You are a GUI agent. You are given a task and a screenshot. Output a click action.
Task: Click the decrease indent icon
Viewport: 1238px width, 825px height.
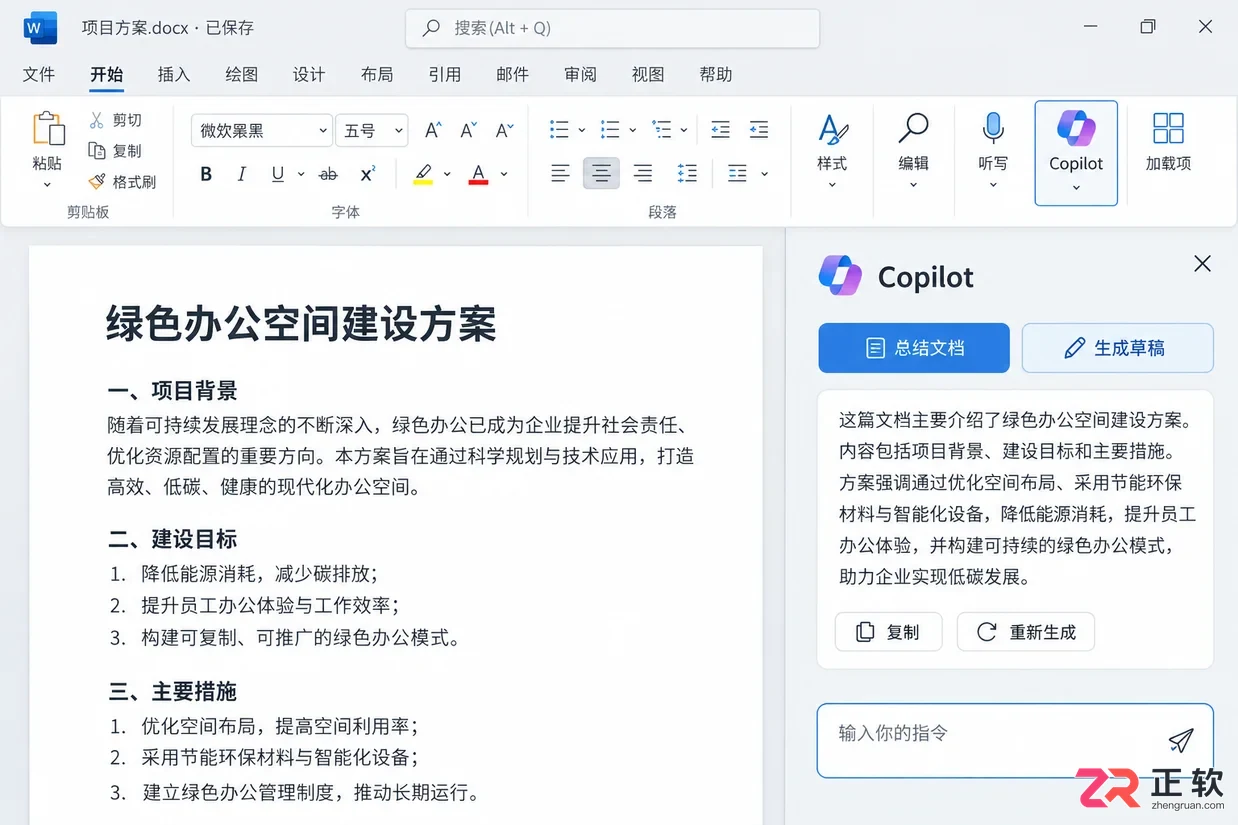[720, 130]
